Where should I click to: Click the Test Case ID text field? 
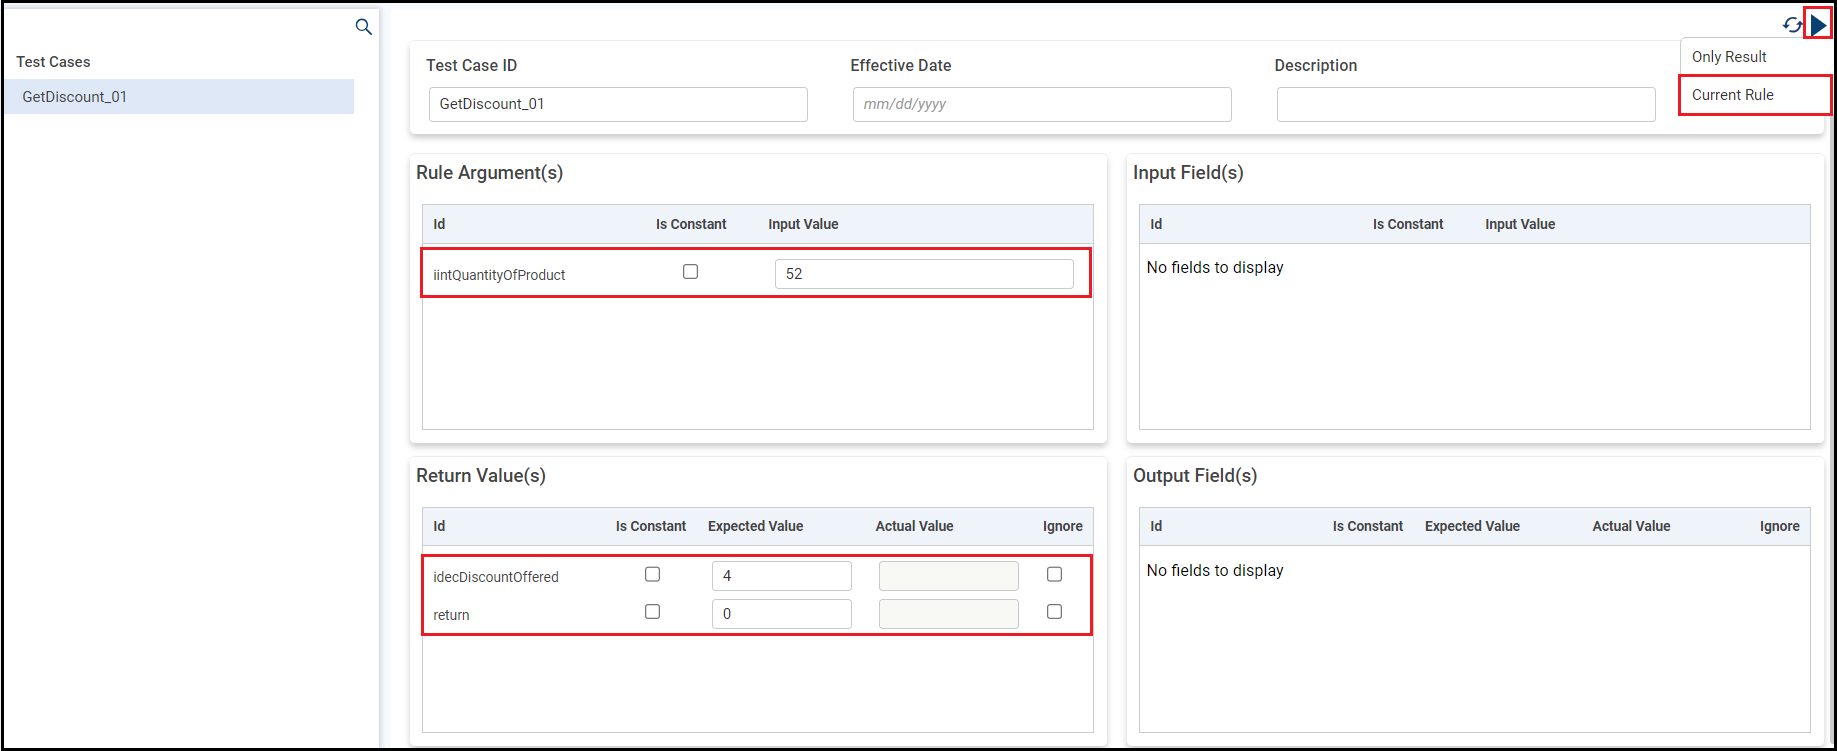click(x=617, y=104)
